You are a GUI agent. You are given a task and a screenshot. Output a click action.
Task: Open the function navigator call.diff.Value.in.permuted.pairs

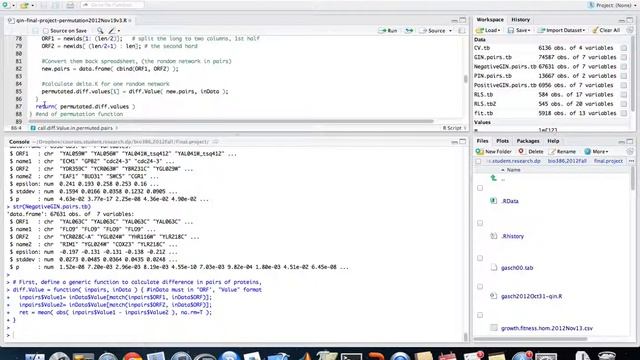(x=74, y=128)
